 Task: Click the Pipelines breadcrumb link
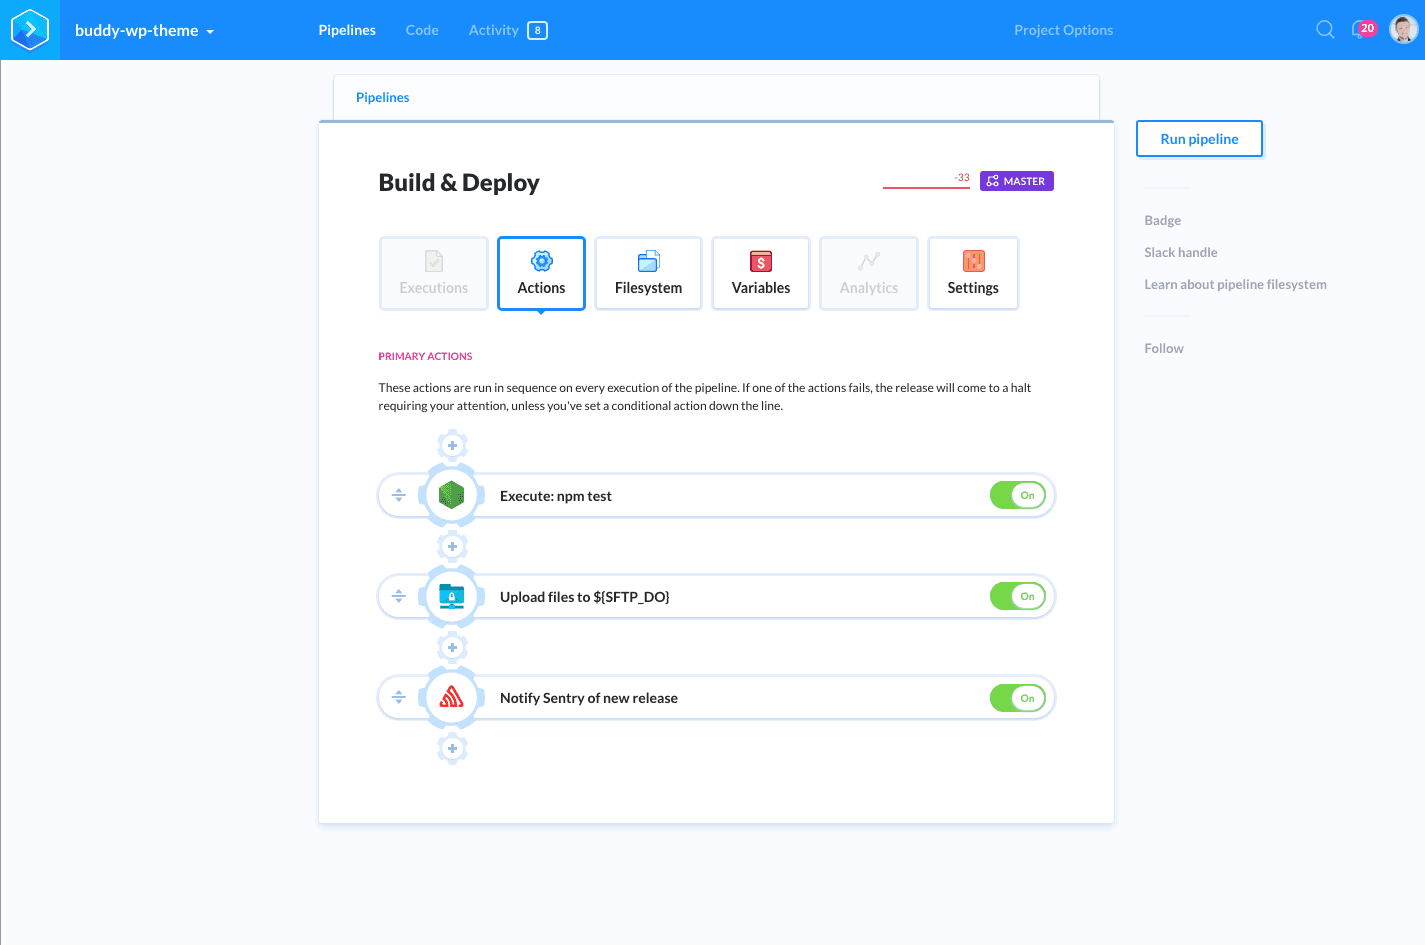(x=382, y=98)
